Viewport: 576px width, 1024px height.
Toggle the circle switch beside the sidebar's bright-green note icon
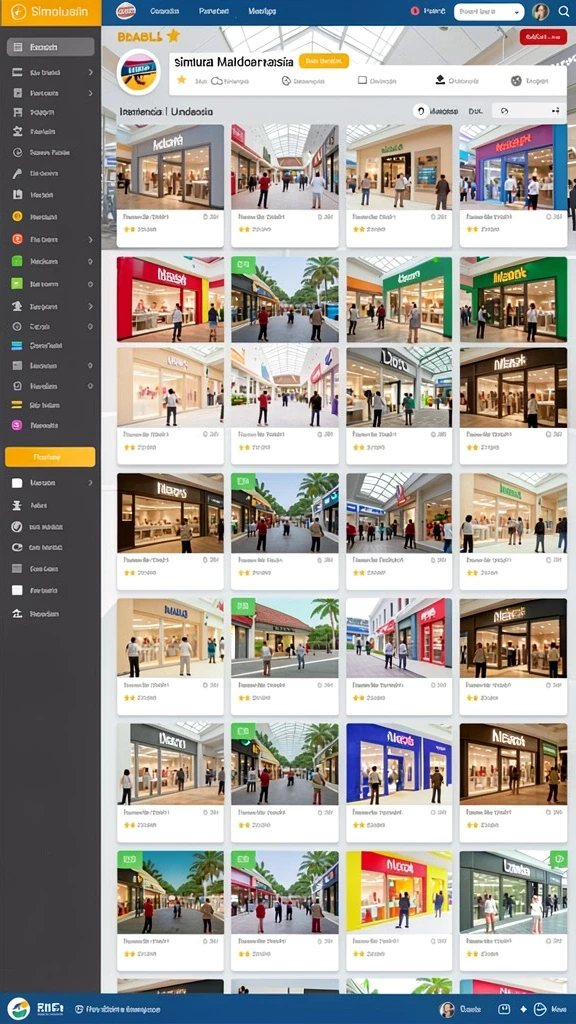[90, 285]
